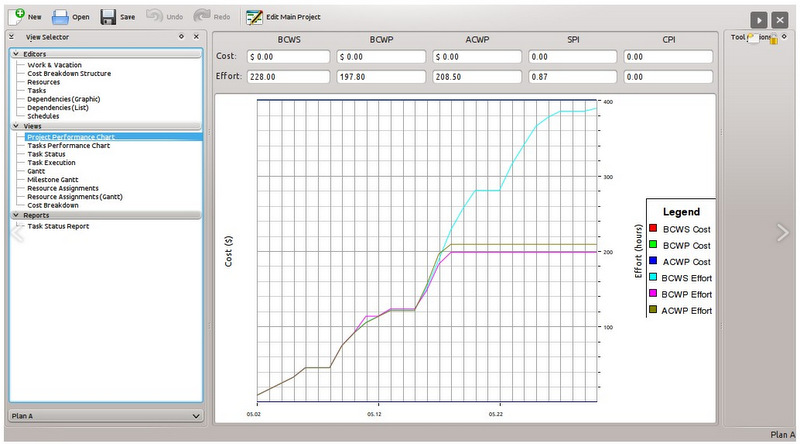Float the View Selector panel with the diamond icon
The width and height of the screenshot is (800, 444).
click(181, 37)
